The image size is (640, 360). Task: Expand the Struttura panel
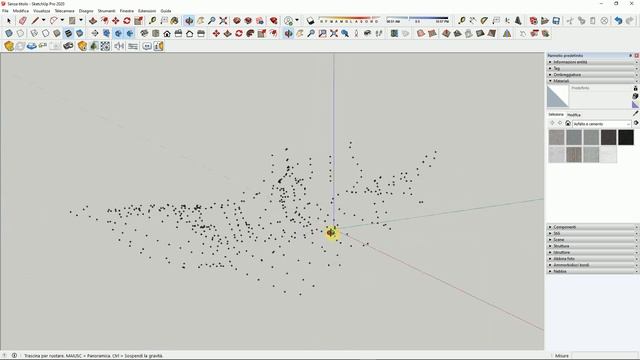coord(593,246)
